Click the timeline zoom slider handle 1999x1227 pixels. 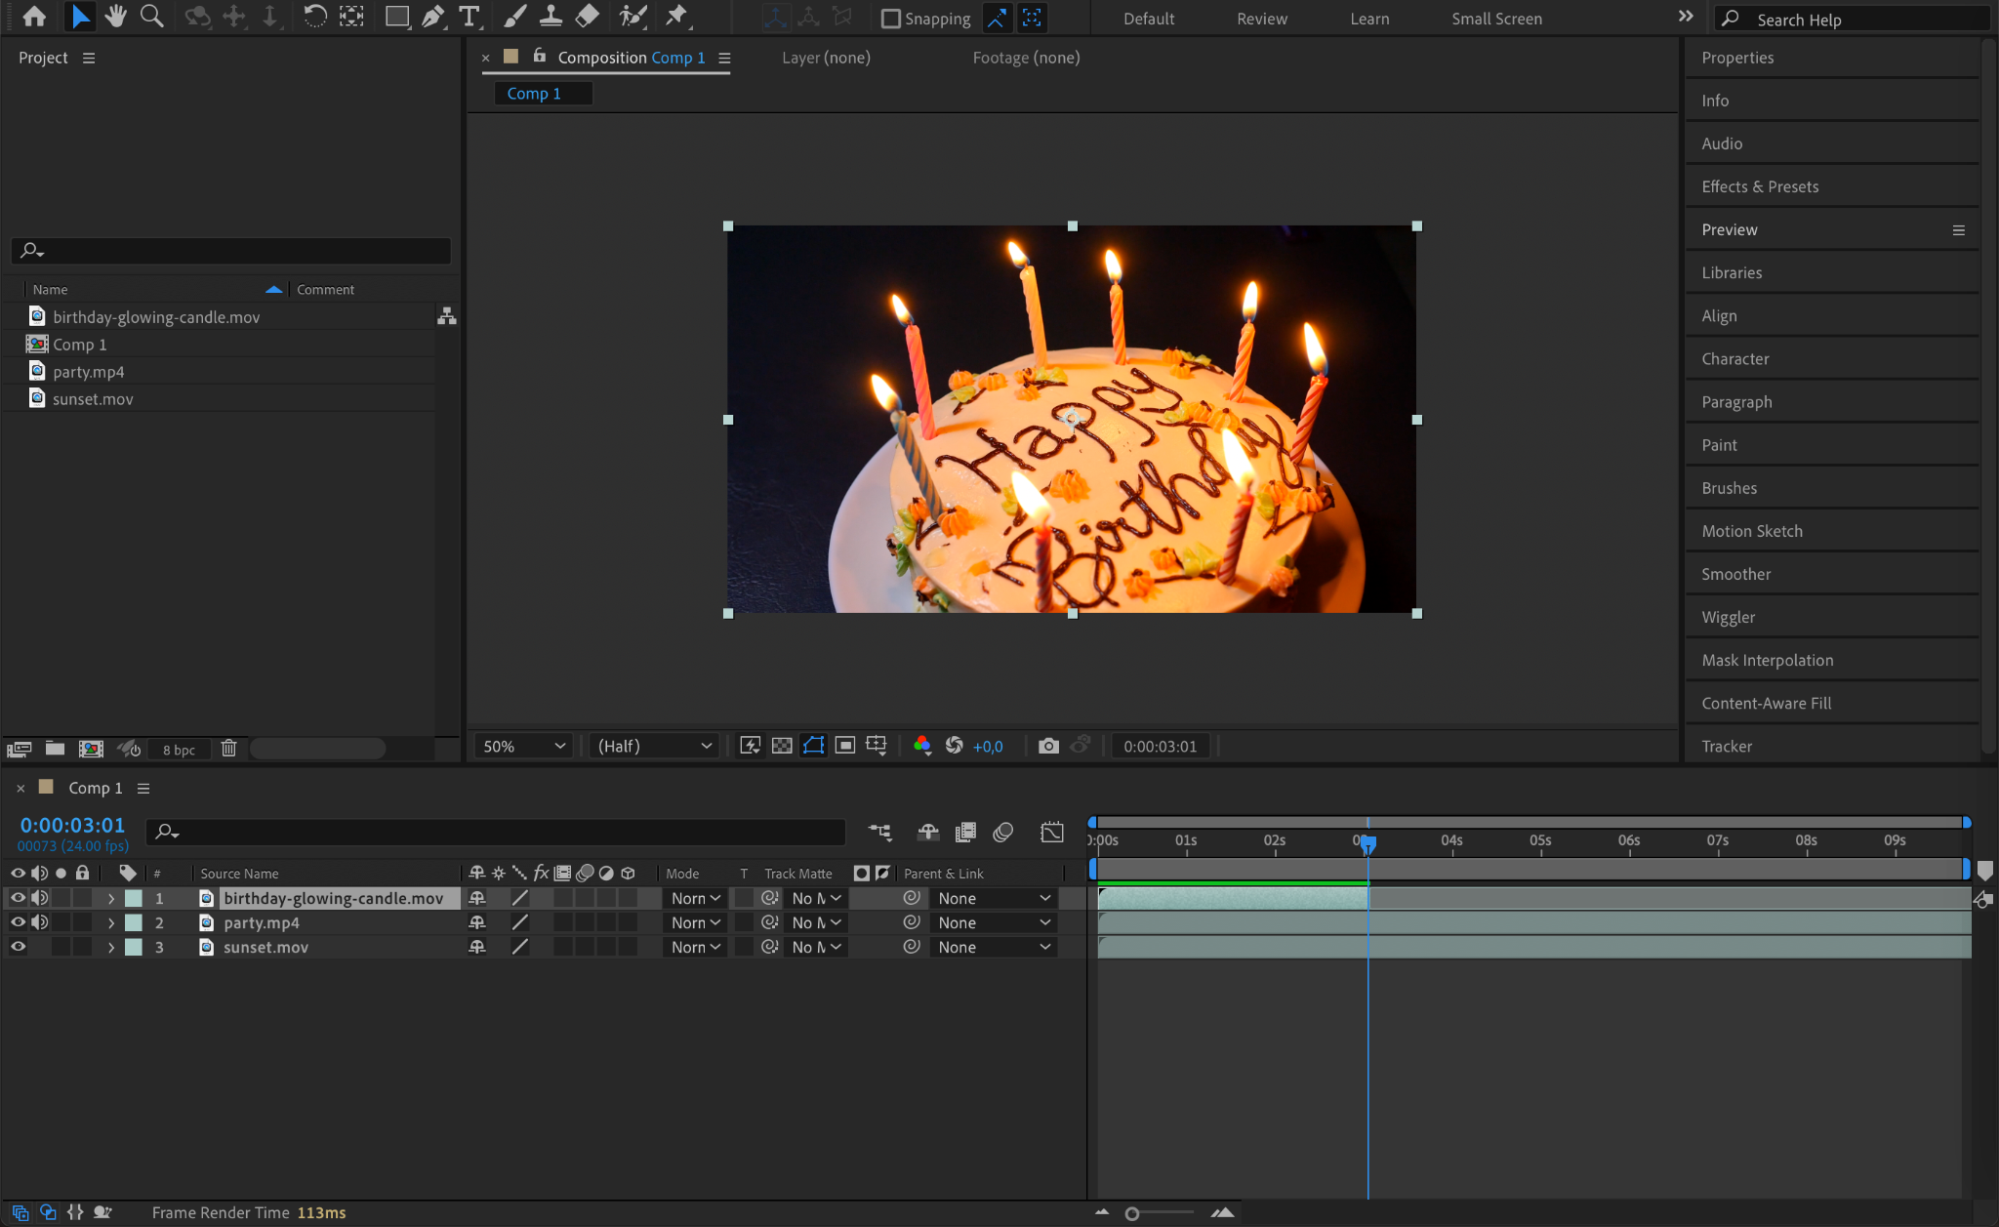tap(1131, 1213)
